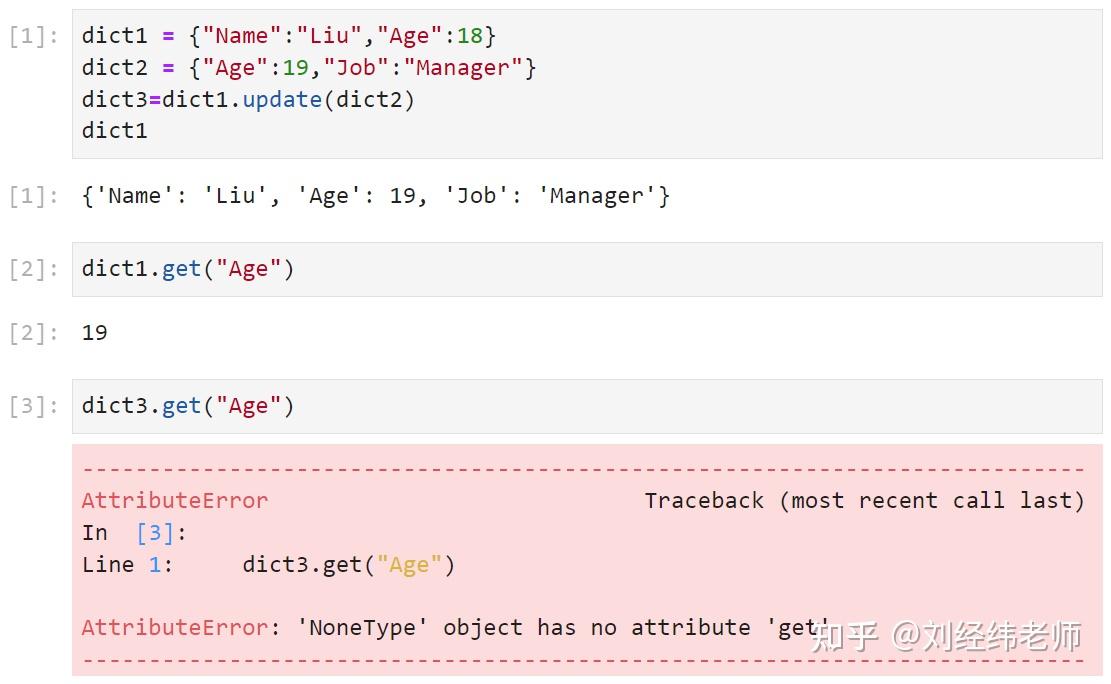This screenshot has width=1111, height=684.
Task: Click the In [3] reference in traceback
Action: (134, 532)
